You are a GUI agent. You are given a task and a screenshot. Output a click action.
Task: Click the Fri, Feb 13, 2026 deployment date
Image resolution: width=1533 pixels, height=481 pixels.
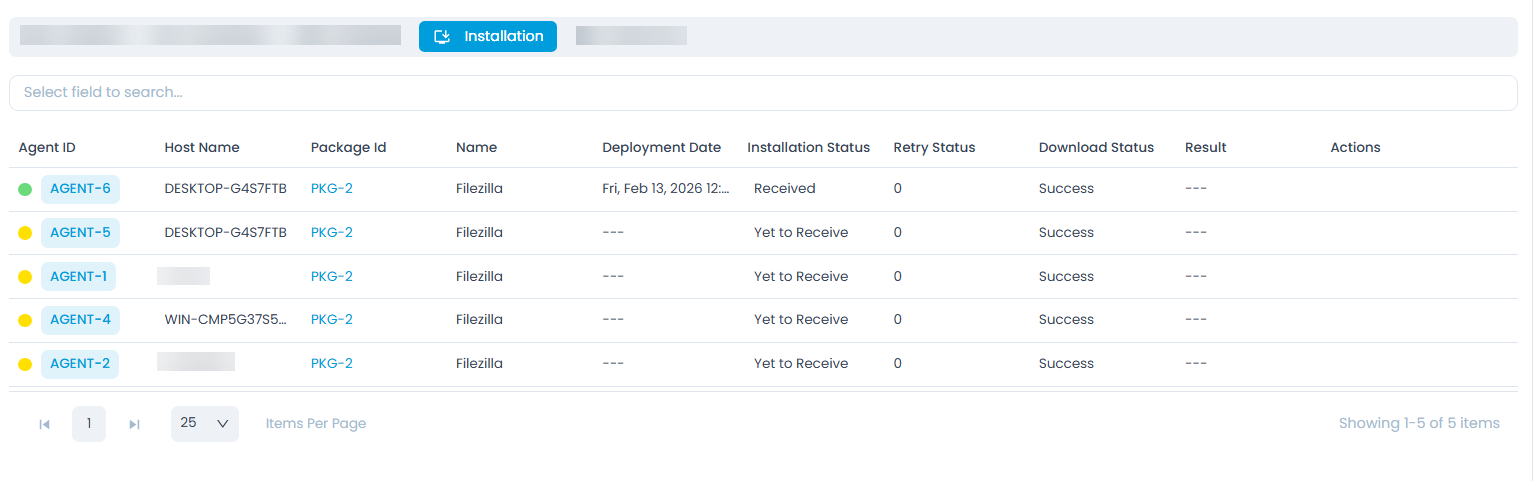click(x=666, y=189)
